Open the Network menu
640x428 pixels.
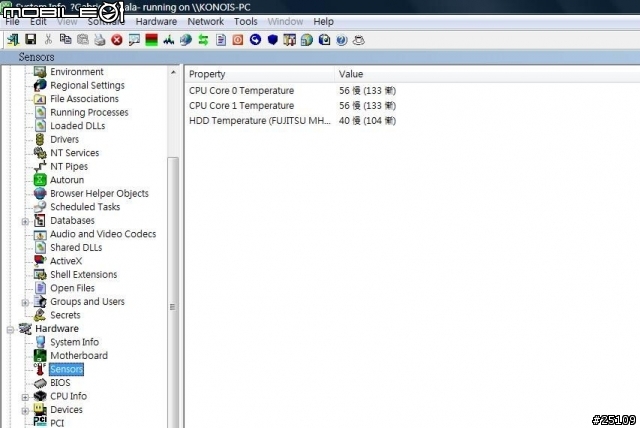point(206,22)
